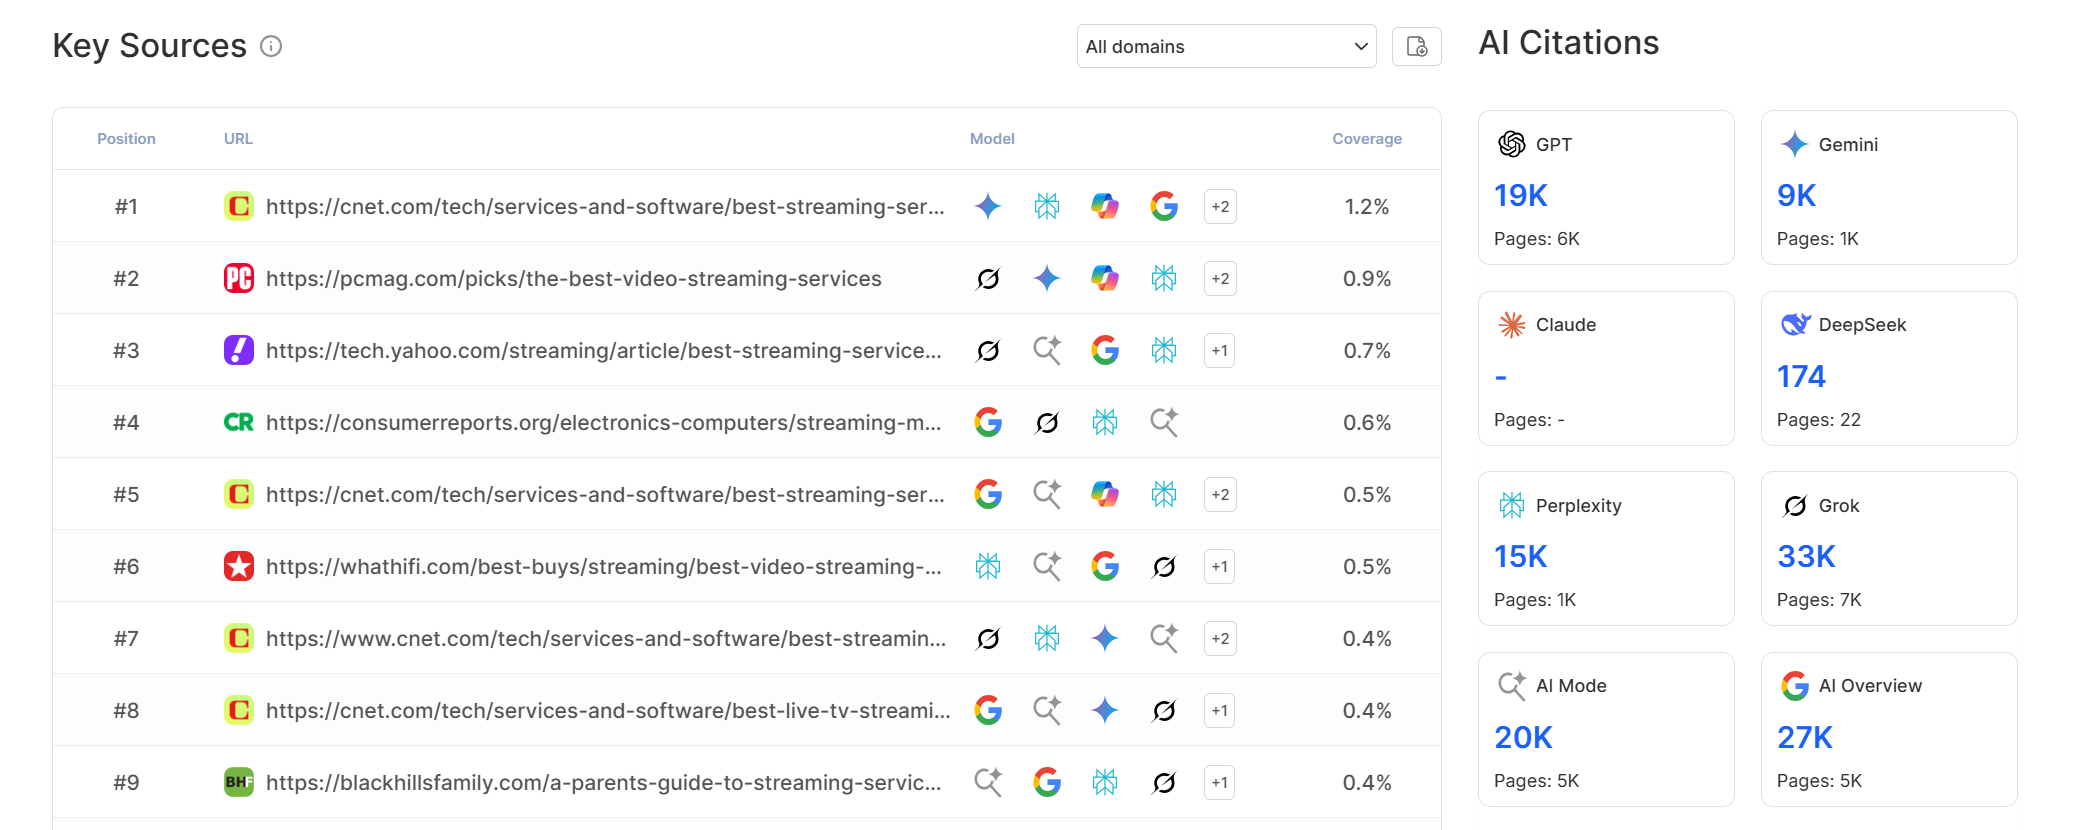Screen dimensions: 2077x830
Task: Click the BHF favicon in row #9
Action: [x=238, y=782]
